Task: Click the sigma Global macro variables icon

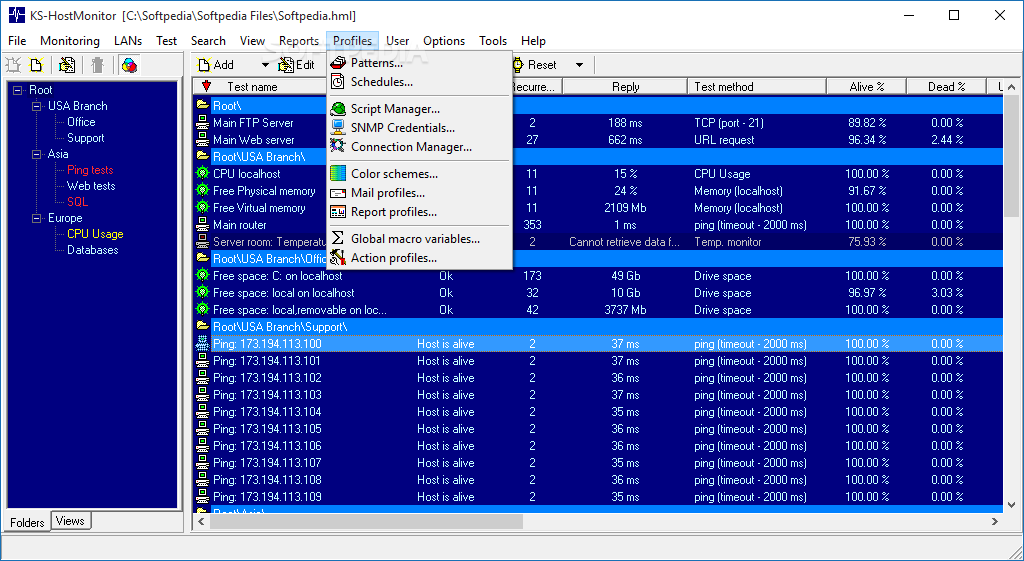Action: [338, 238]
